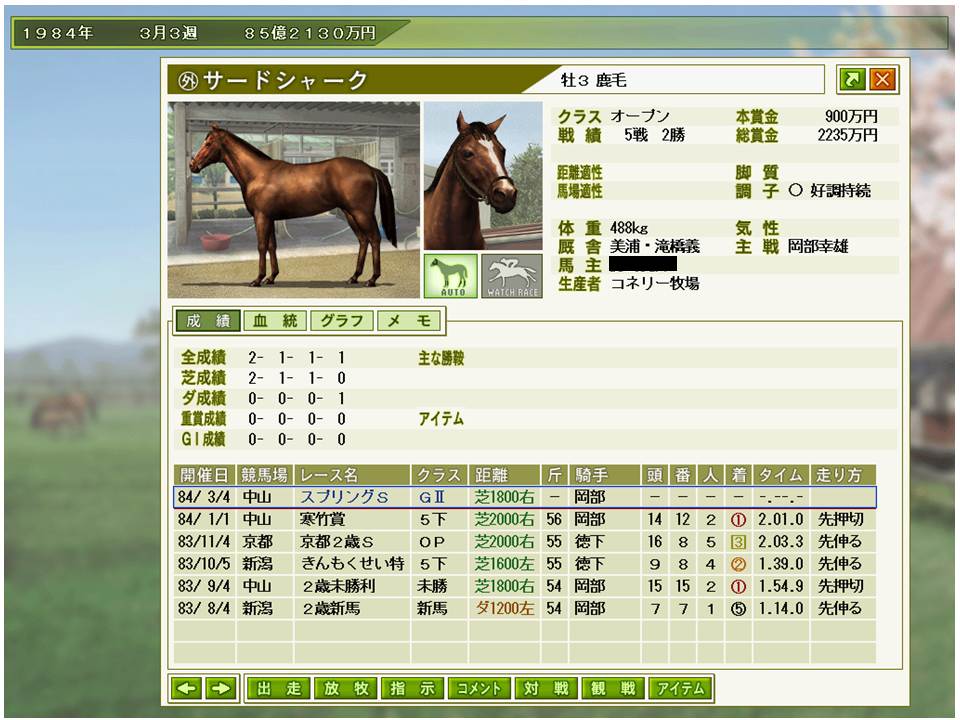The image size is (960, 720).
Task: Click the 観戦 button
Action: pos(613,688)
